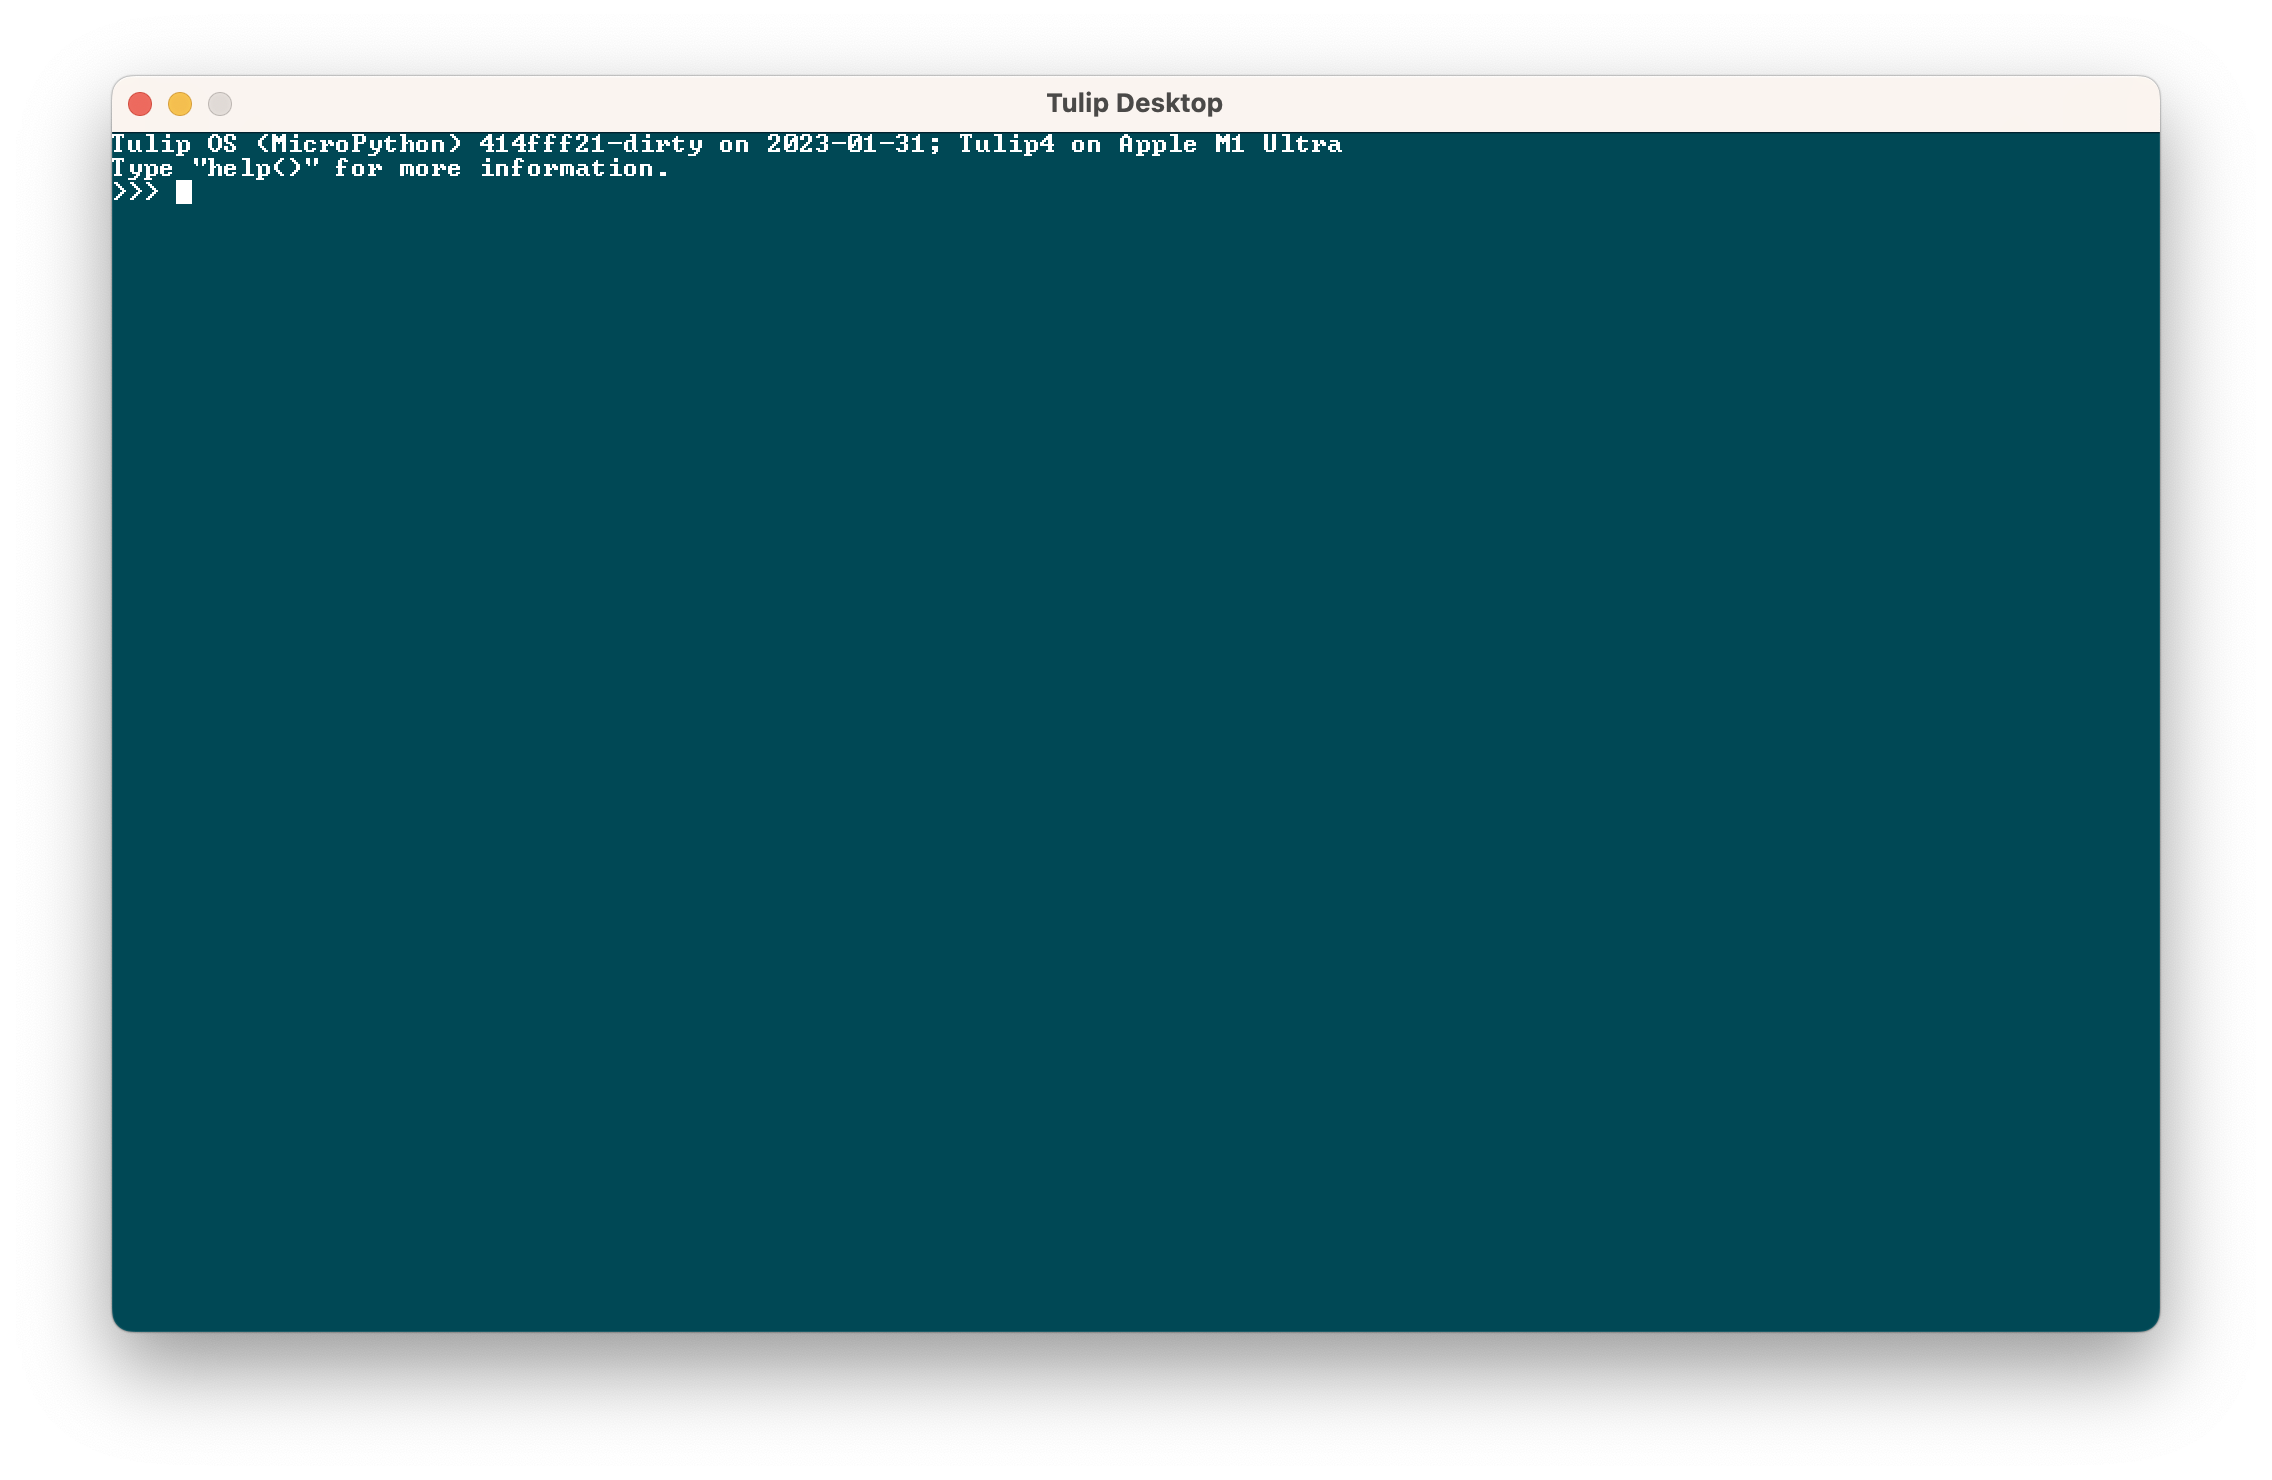Click the 414fff21-dirty version hash

point(590,144)
